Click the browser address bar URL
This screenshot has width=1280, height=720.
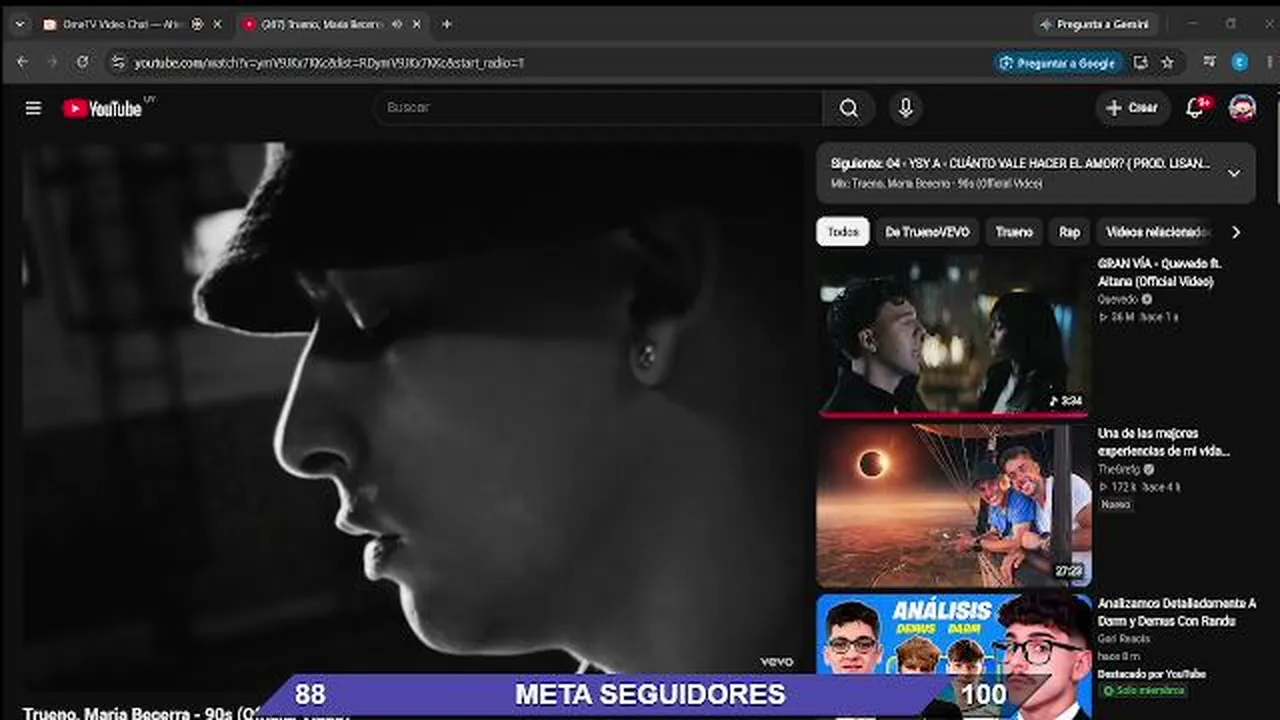click(x=330, y=62)
